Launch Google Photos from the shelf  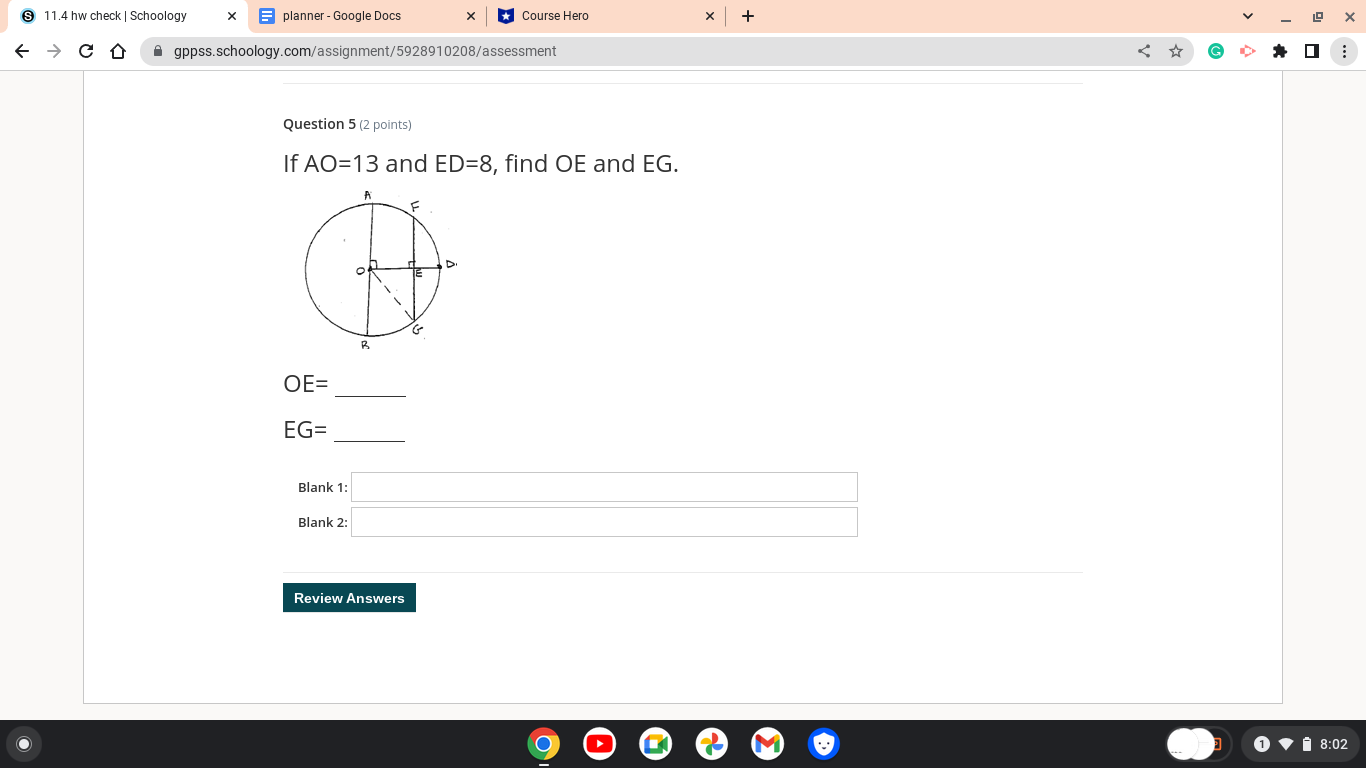click(x=712, y=744)
